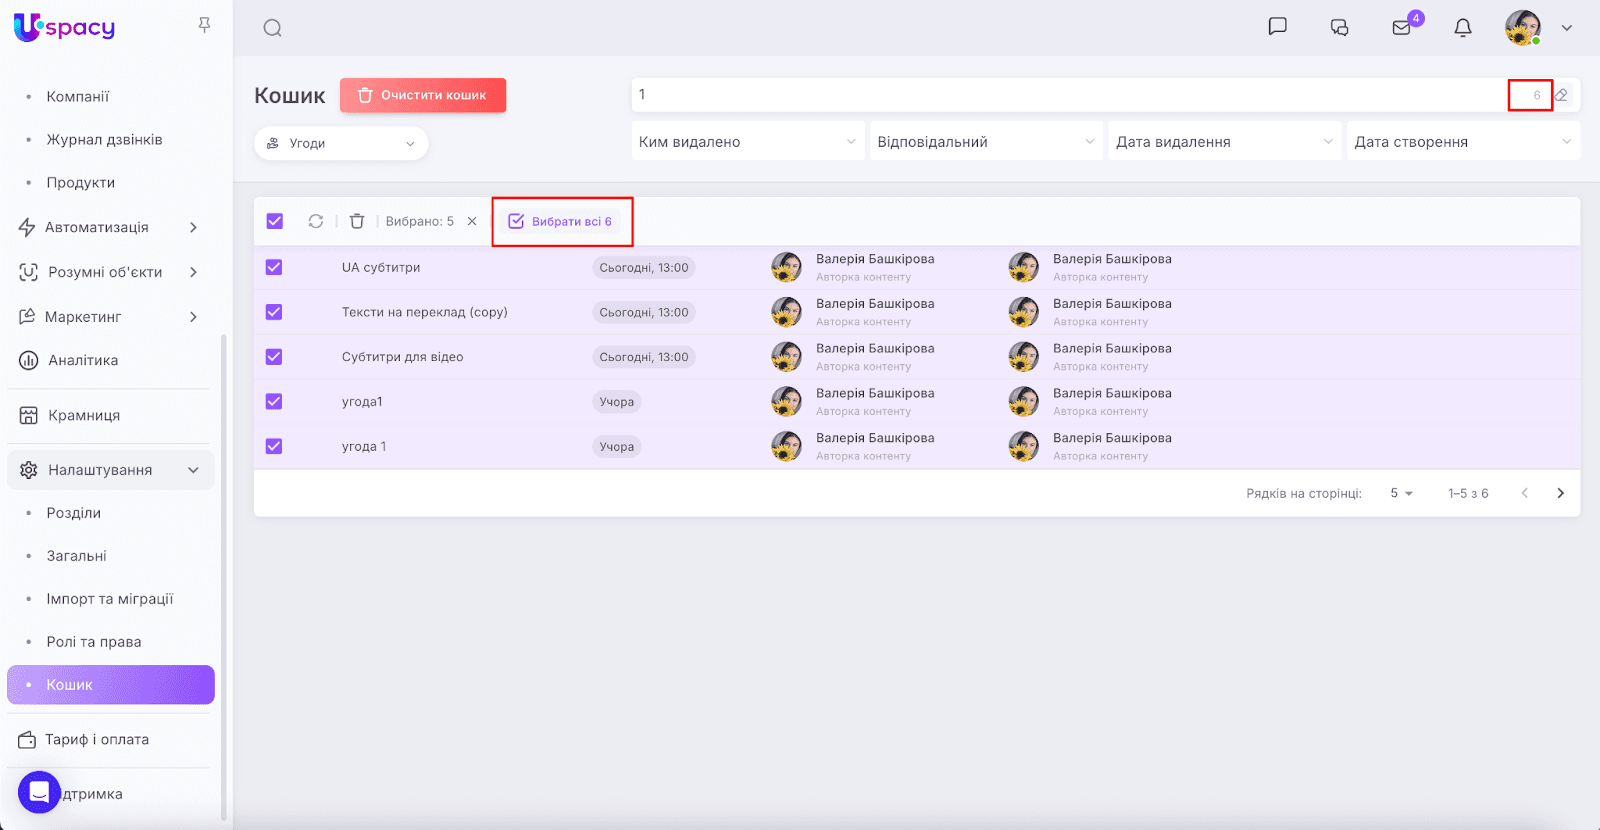Pin the sidebar with pin icon
Screen dimensions: 1600x830
tap(204, 25)
